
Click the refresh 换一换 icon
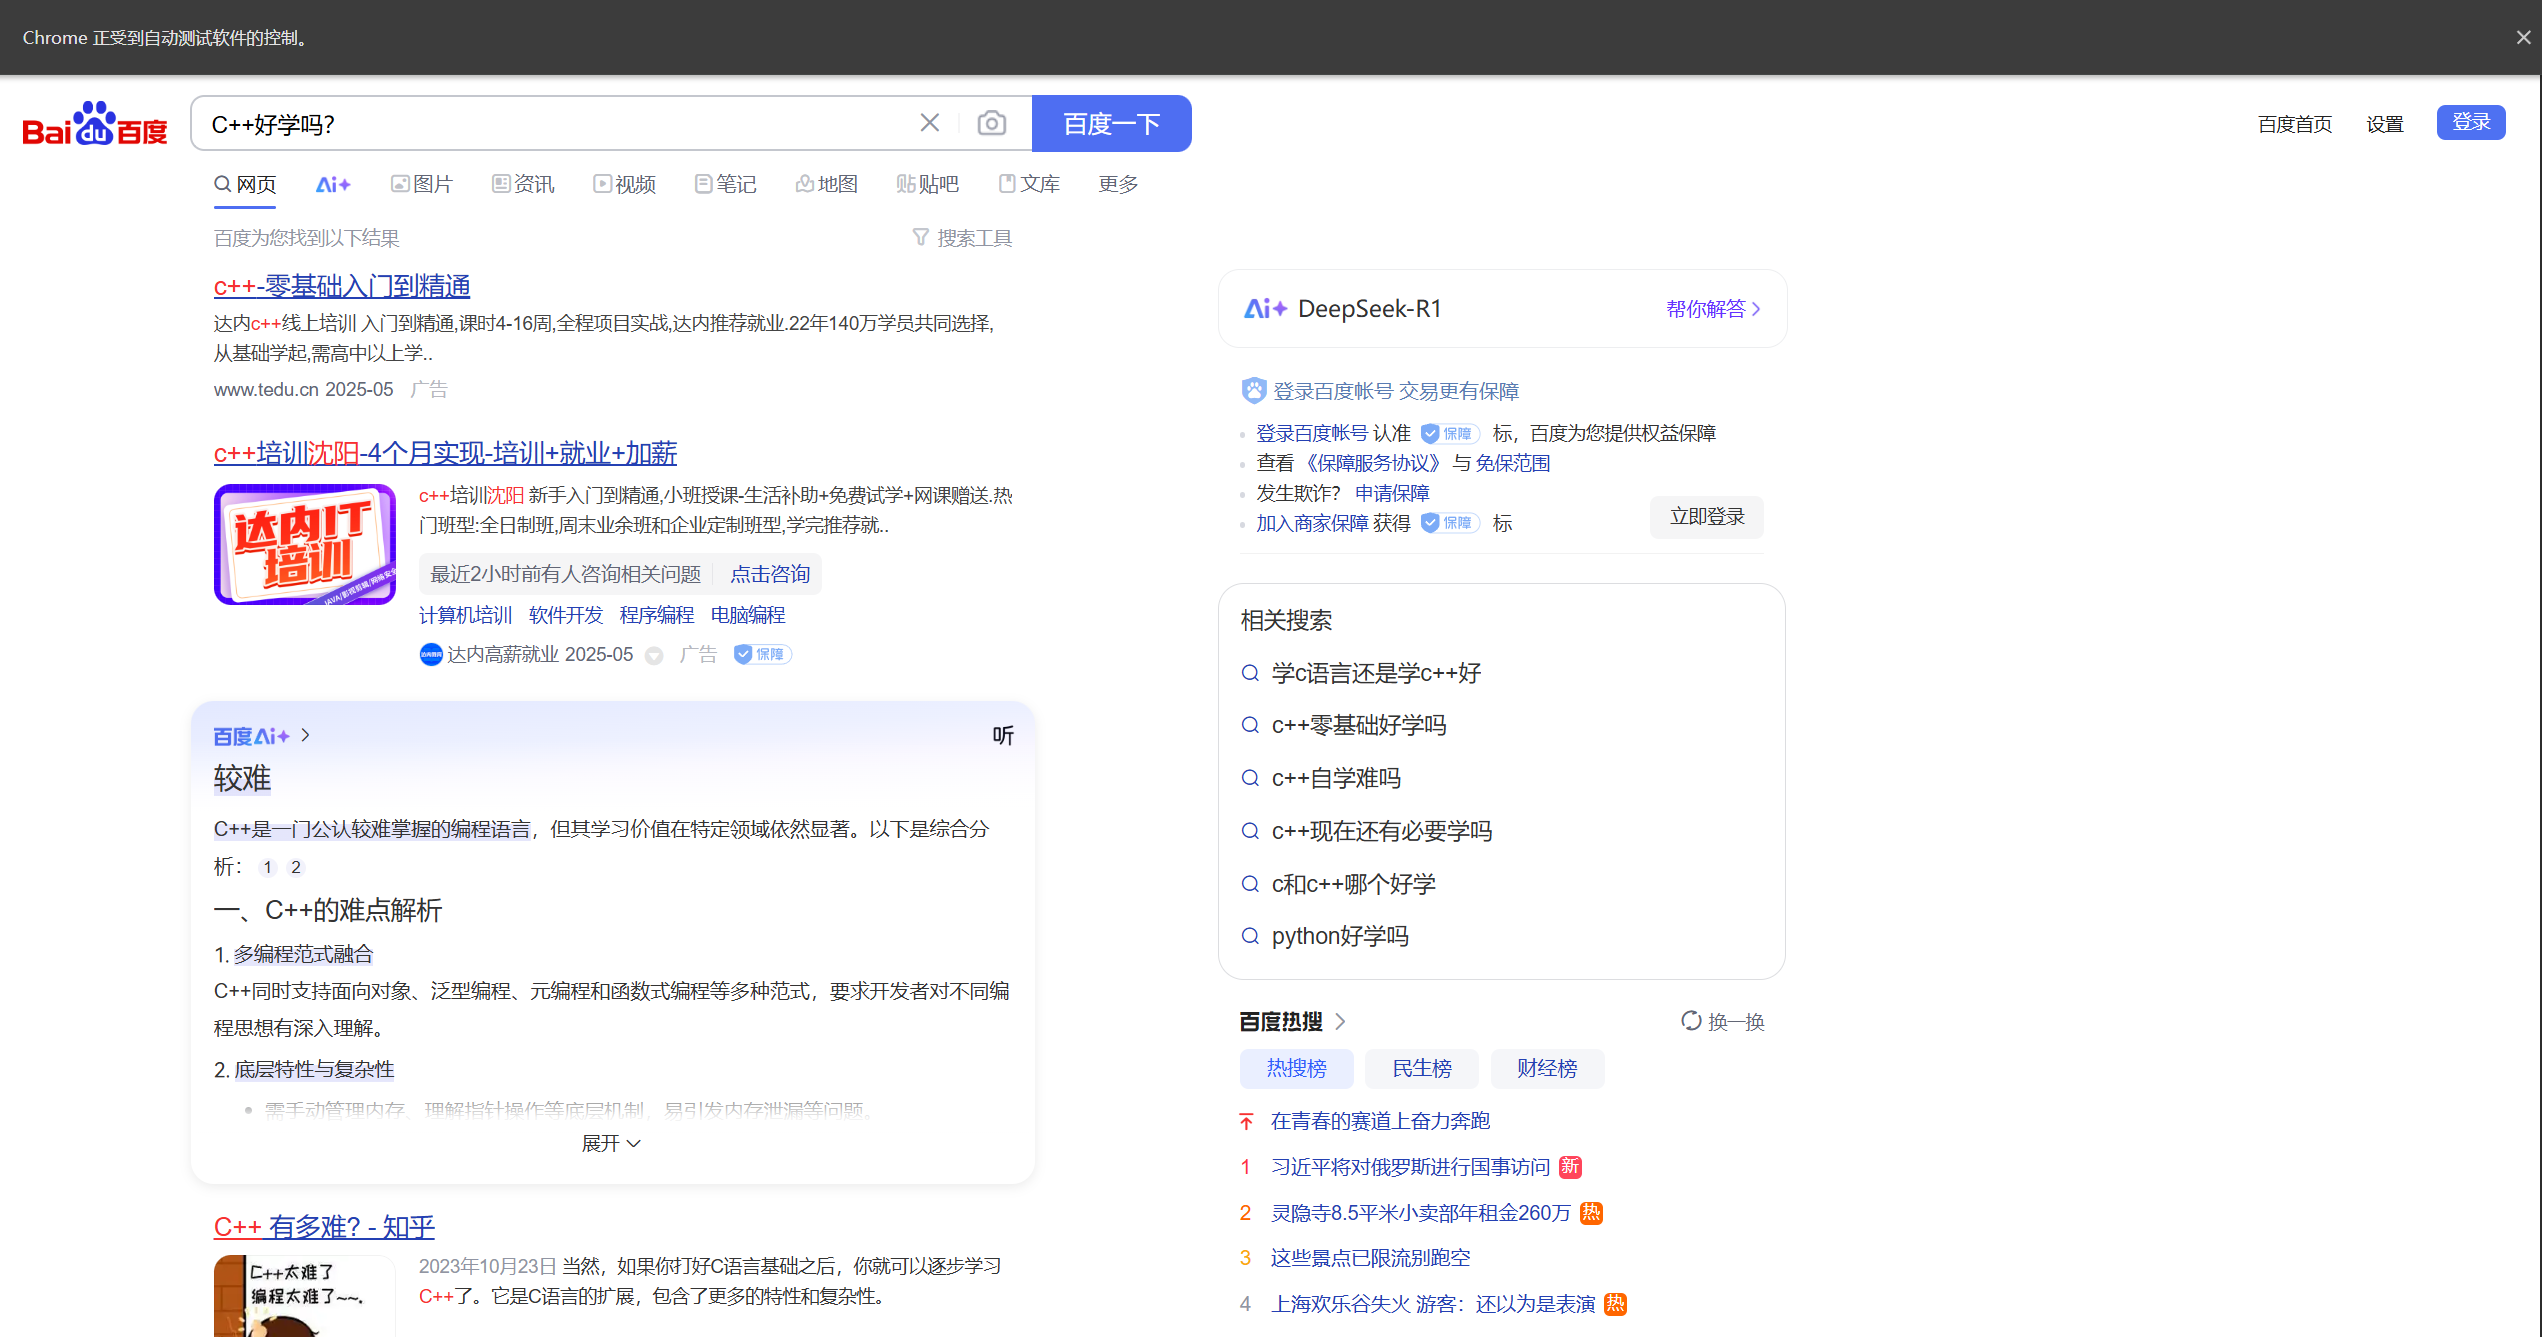pos(1690,1021)
